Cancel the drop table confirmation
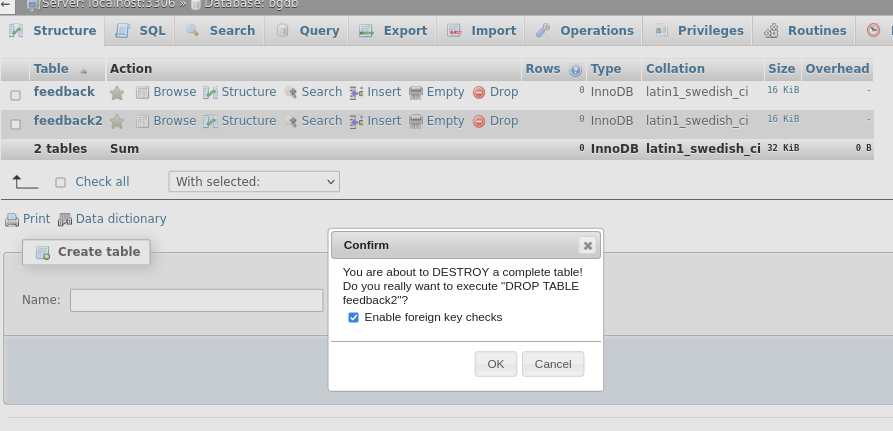893x431 pixels. click(553, 364)
